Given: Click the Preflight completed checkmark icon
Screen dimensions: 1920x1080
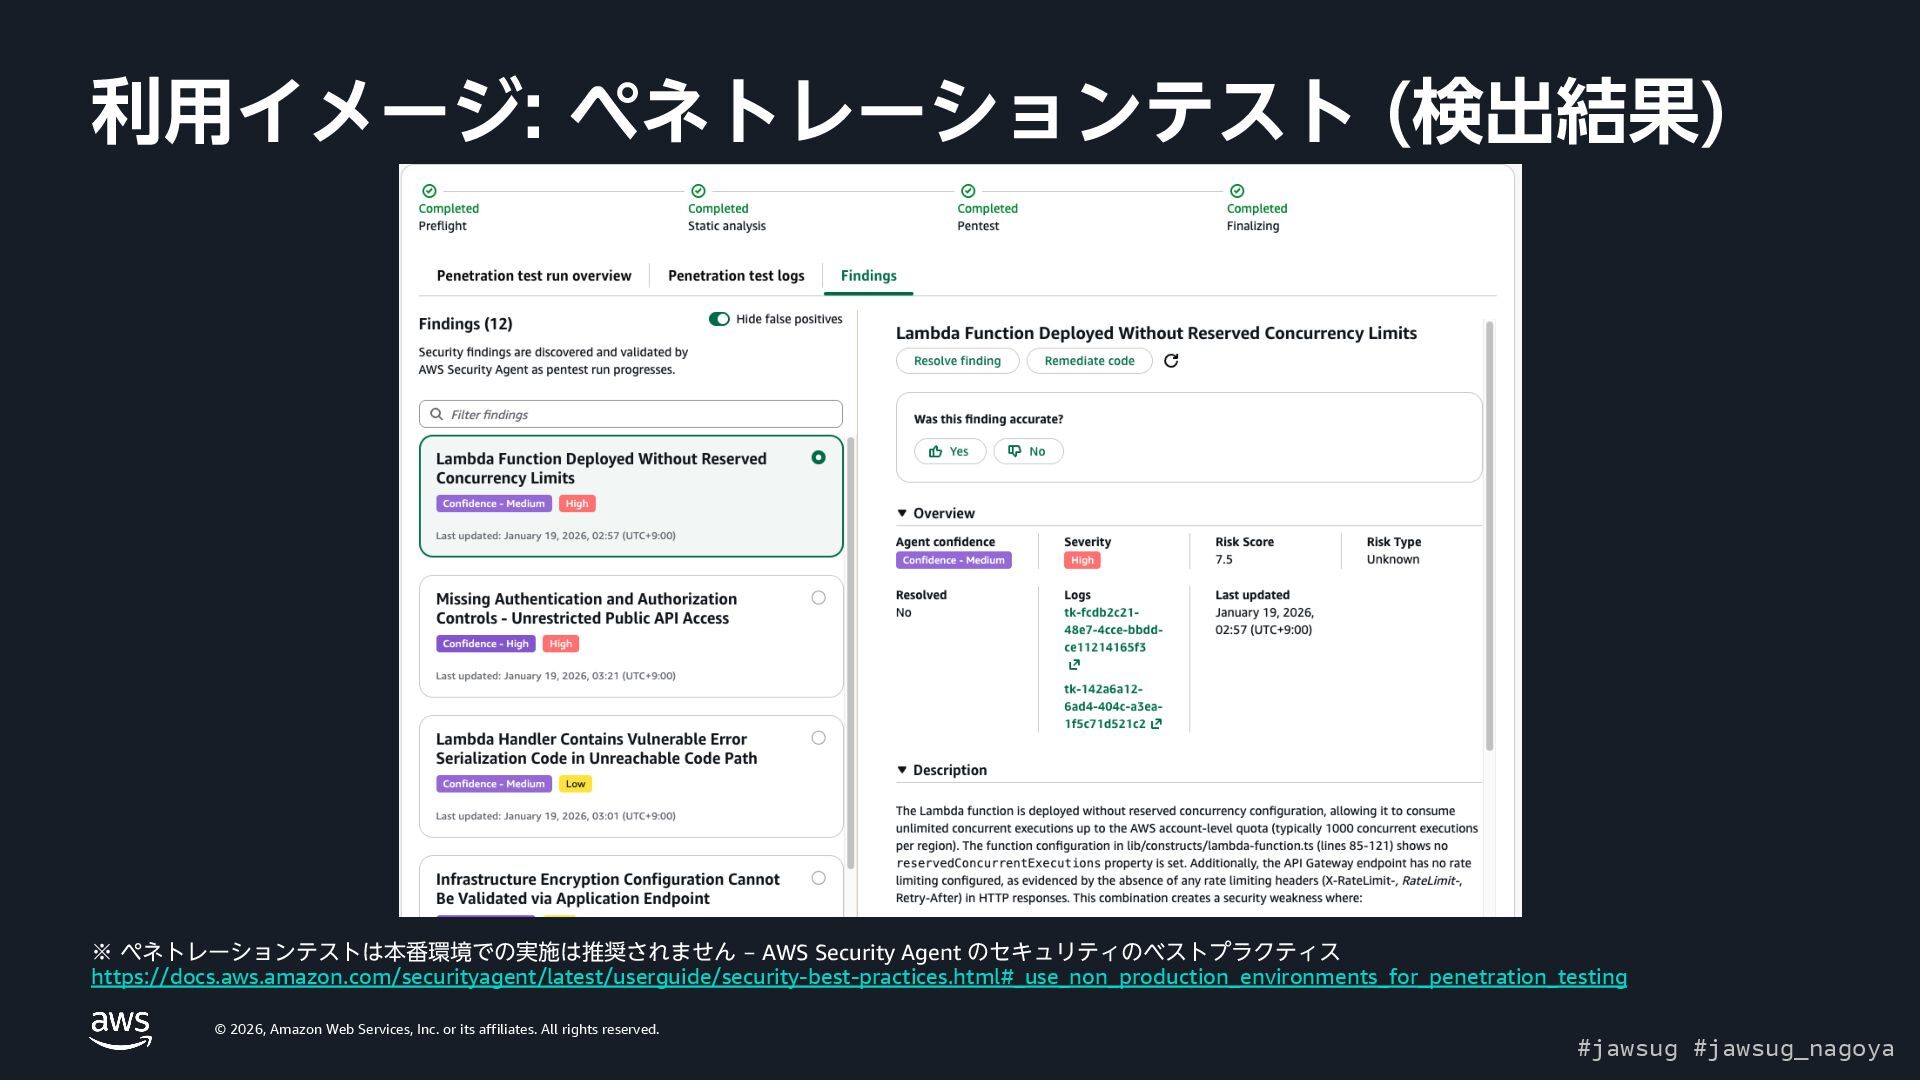Looking at the screenshot, I should [x=429, y=191].
